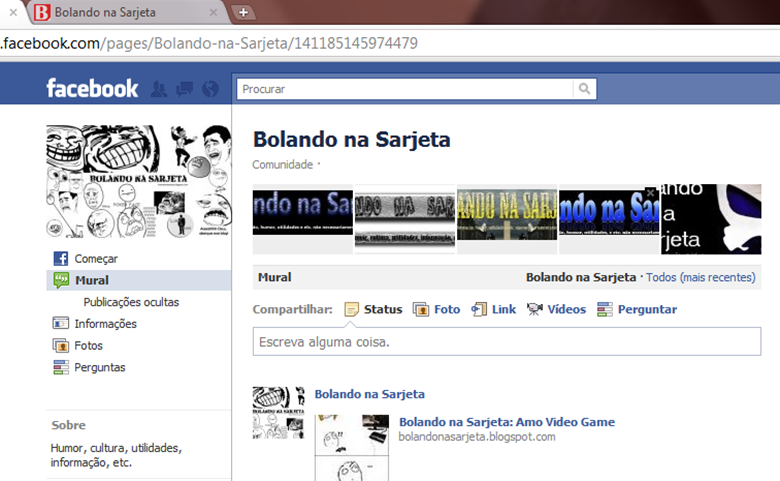Screen dimensions: 780x481
Task: Click the Informações card icon
Action: pos(61,323)
